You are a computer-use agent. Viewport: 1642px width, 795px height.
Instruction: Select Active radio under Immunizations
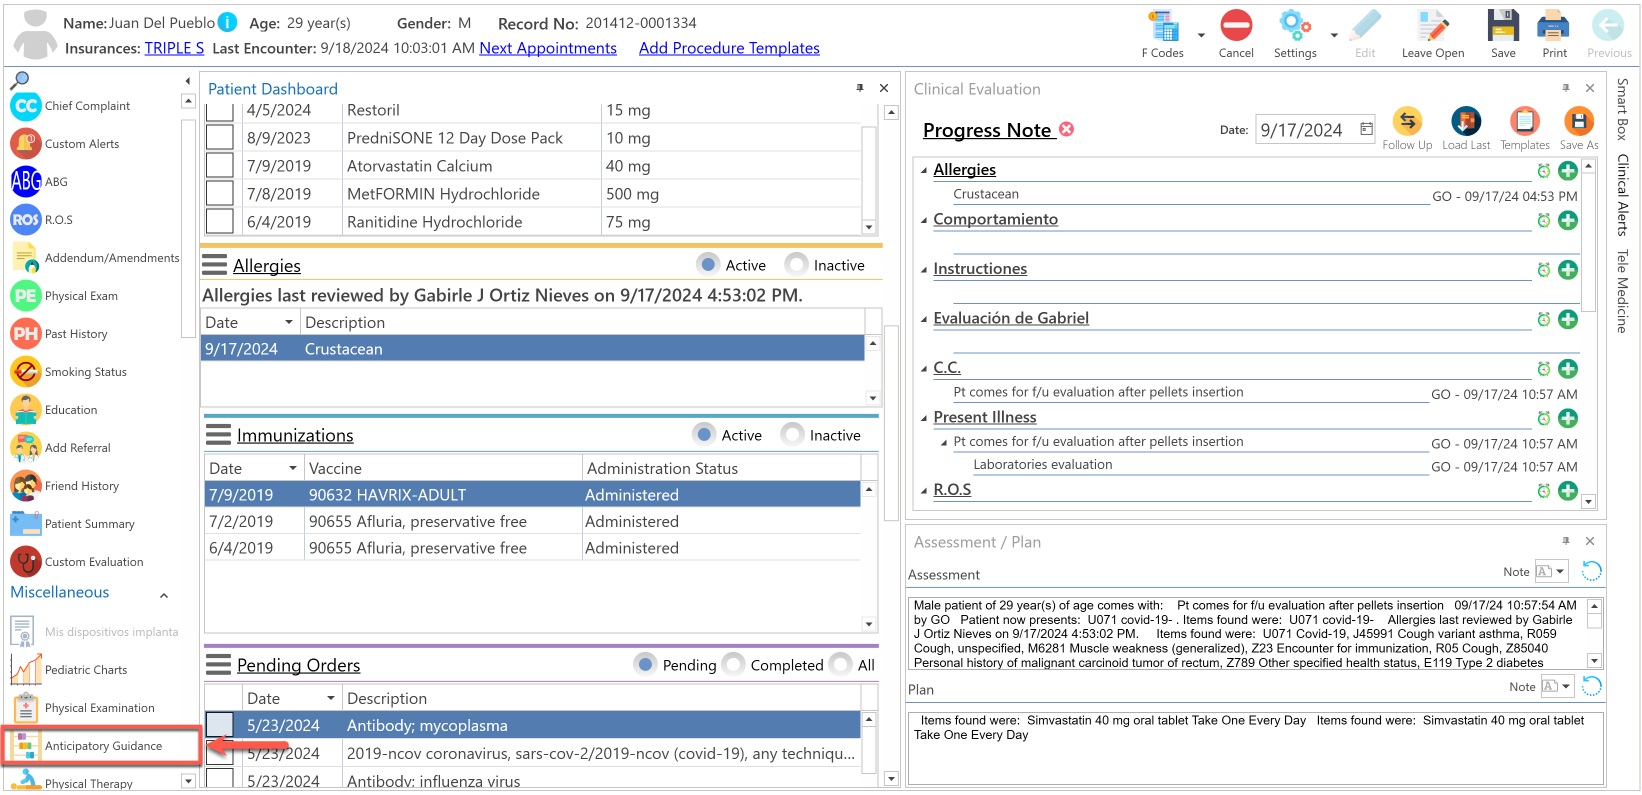pos(704,435)
